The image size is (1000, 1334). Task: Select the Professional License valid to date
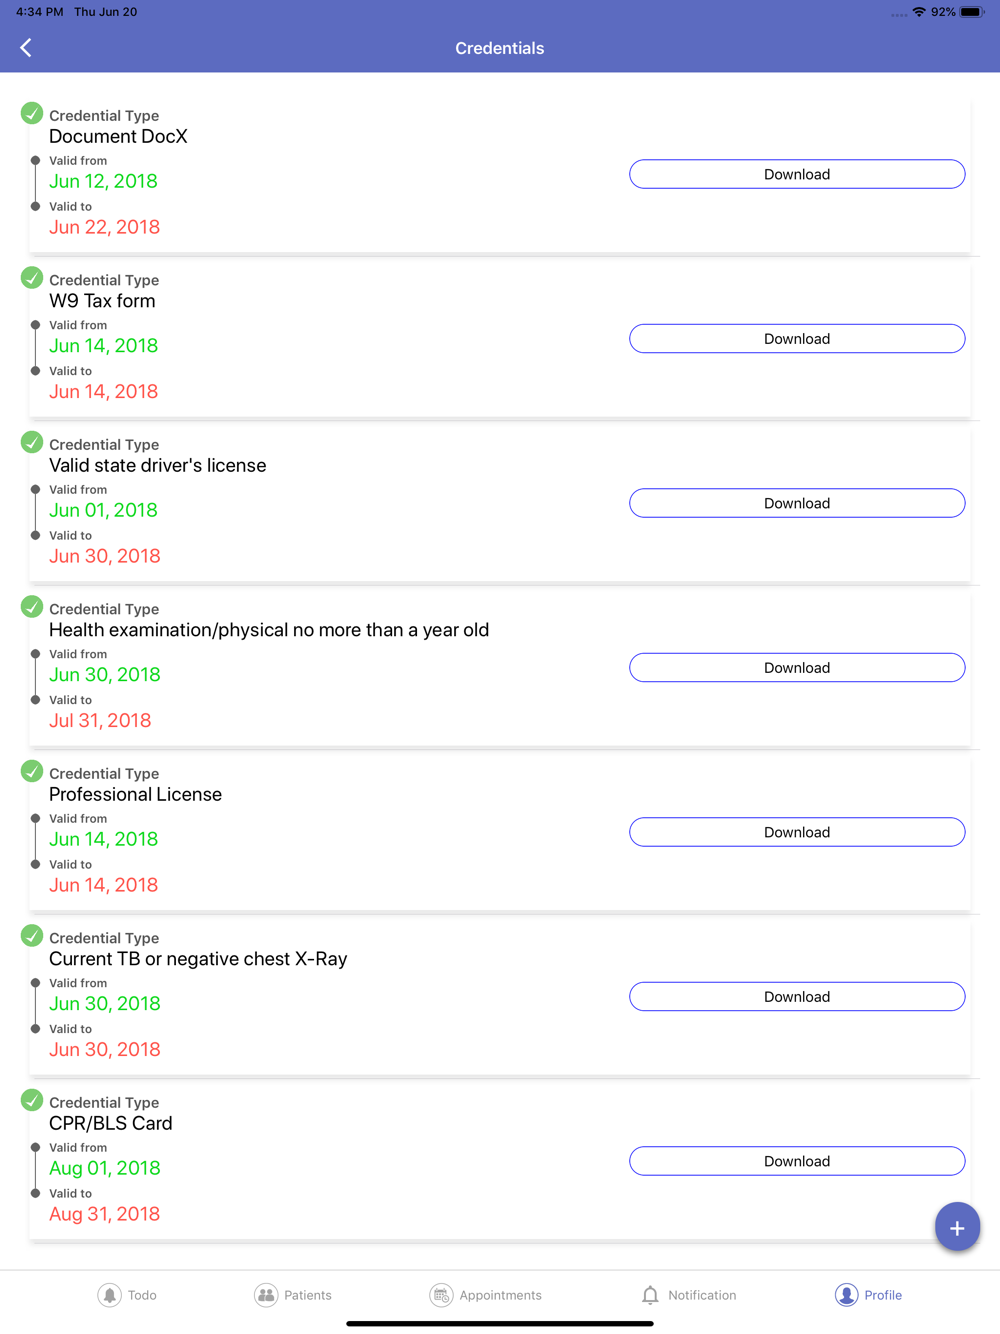coord(103,885)
